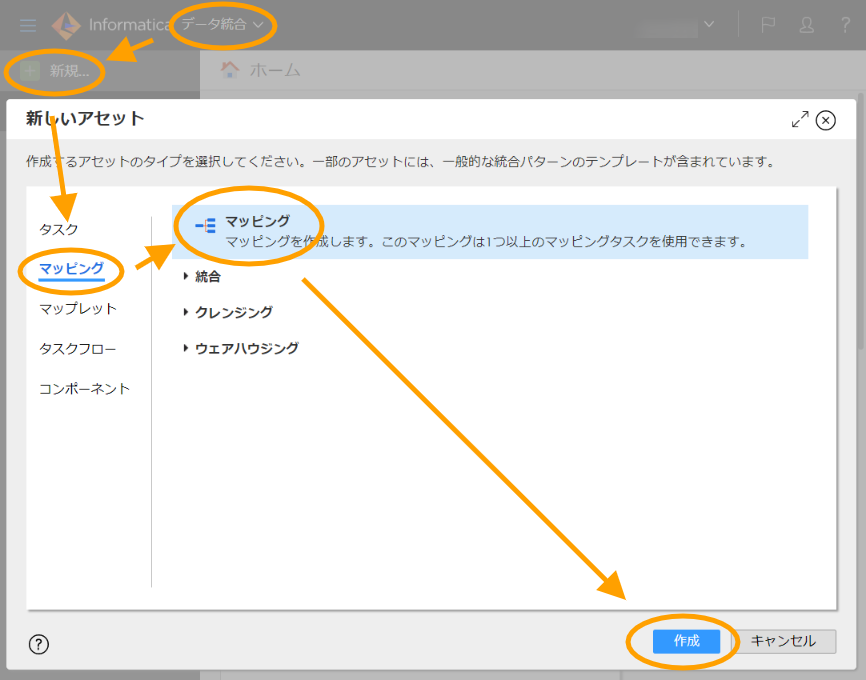This screenshot has width=866, height=680.
Task: Click the ホーム page title text
Action: click(x=275, y=71)
